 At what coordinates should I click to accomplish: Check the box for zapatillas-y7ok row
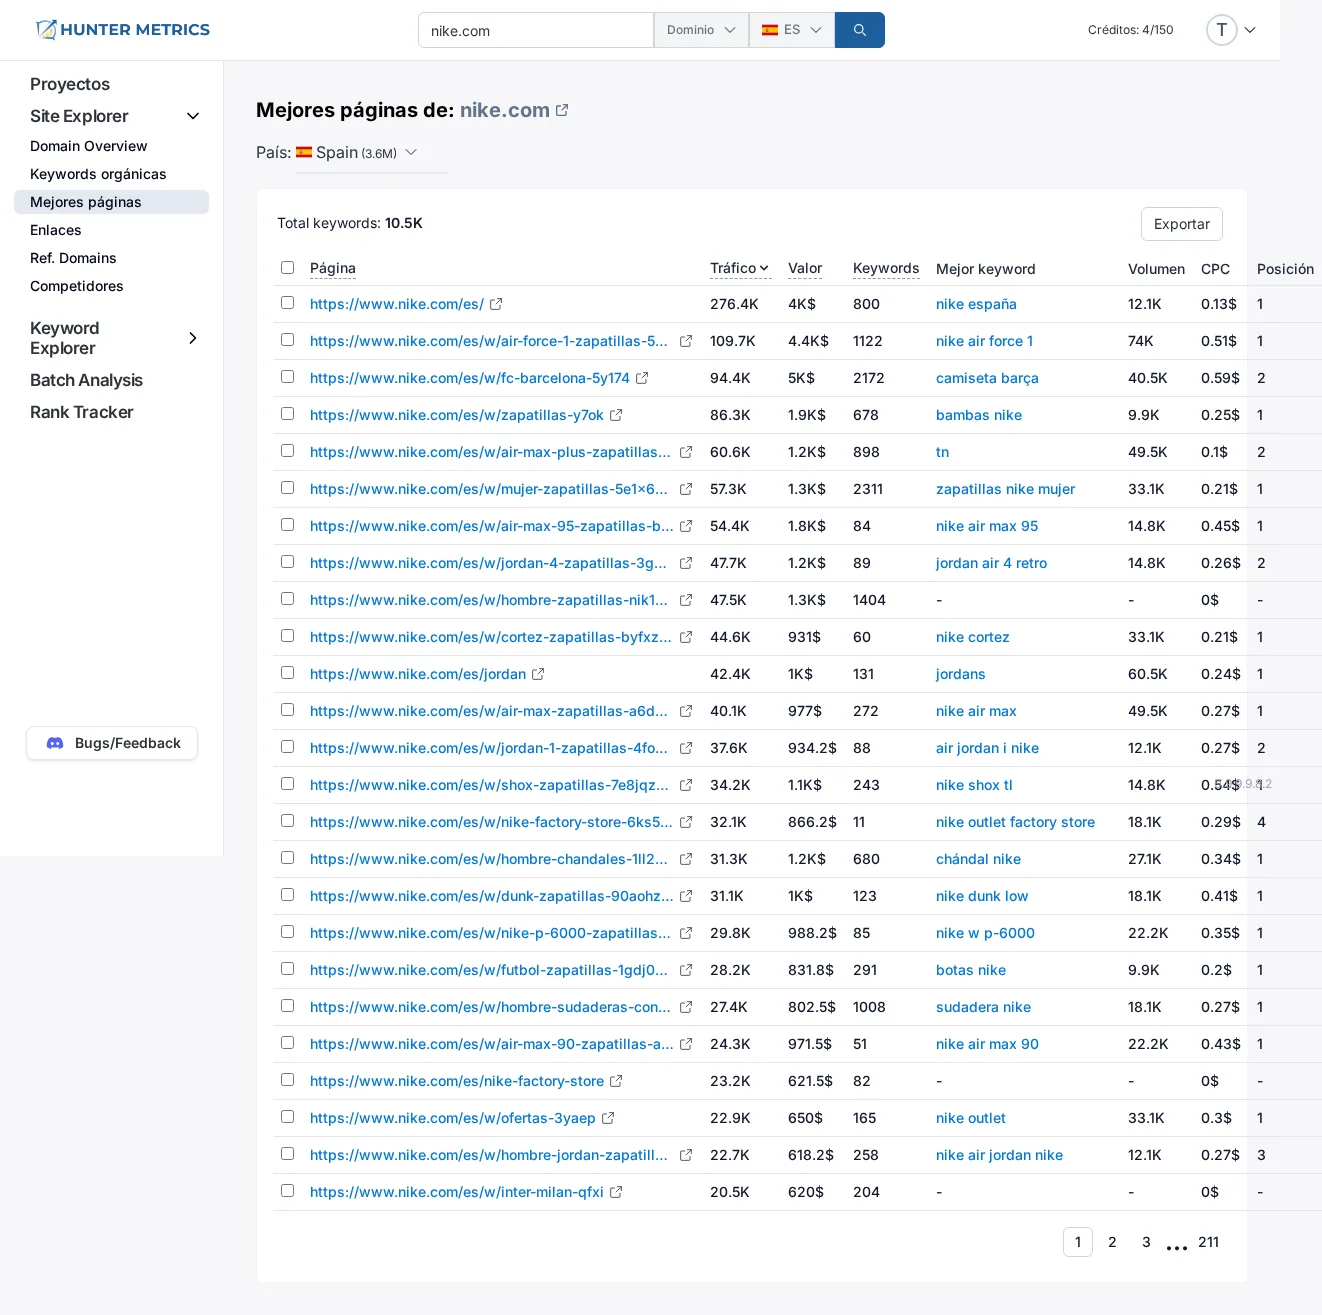coord(288,414)
